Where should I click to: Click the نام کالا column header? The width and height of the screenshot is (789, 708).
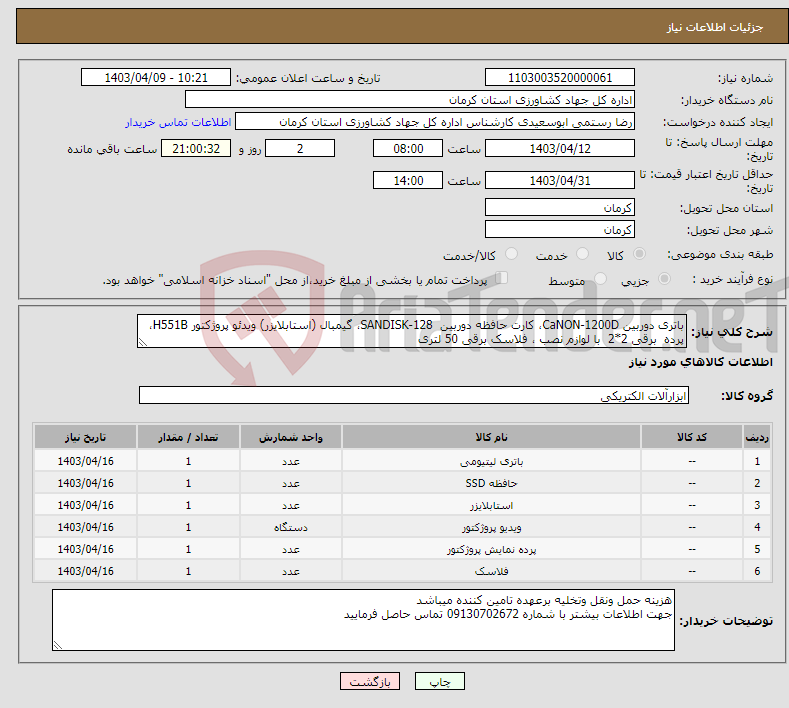tap(491, 437)
